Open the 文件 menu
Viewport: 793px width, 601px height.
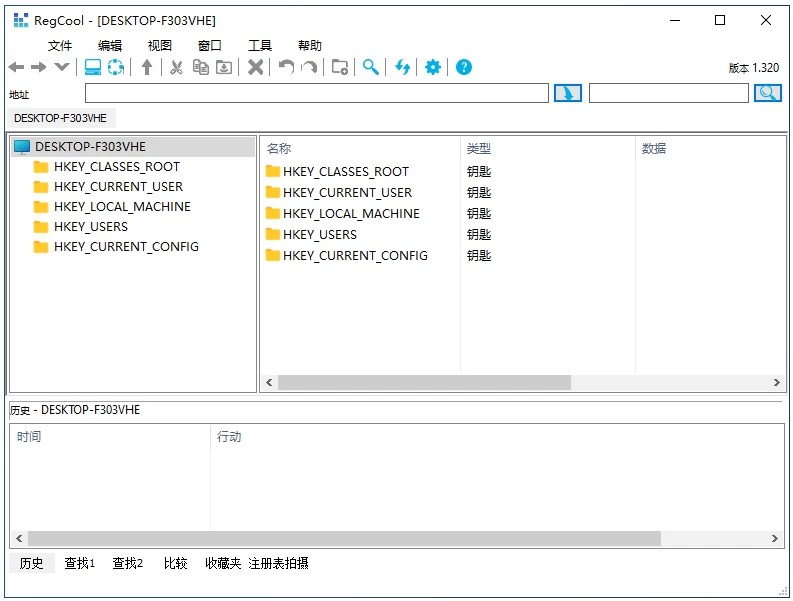(60, 45)
